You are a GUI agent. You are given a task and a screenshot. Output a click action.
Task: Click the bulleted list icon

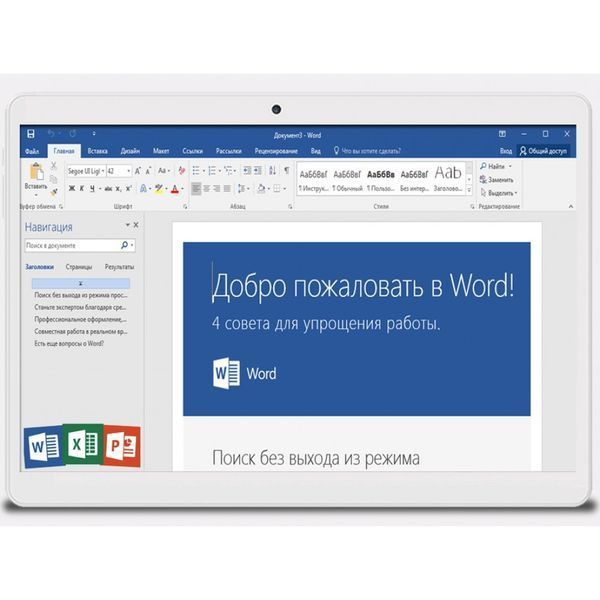pos(196,171)
